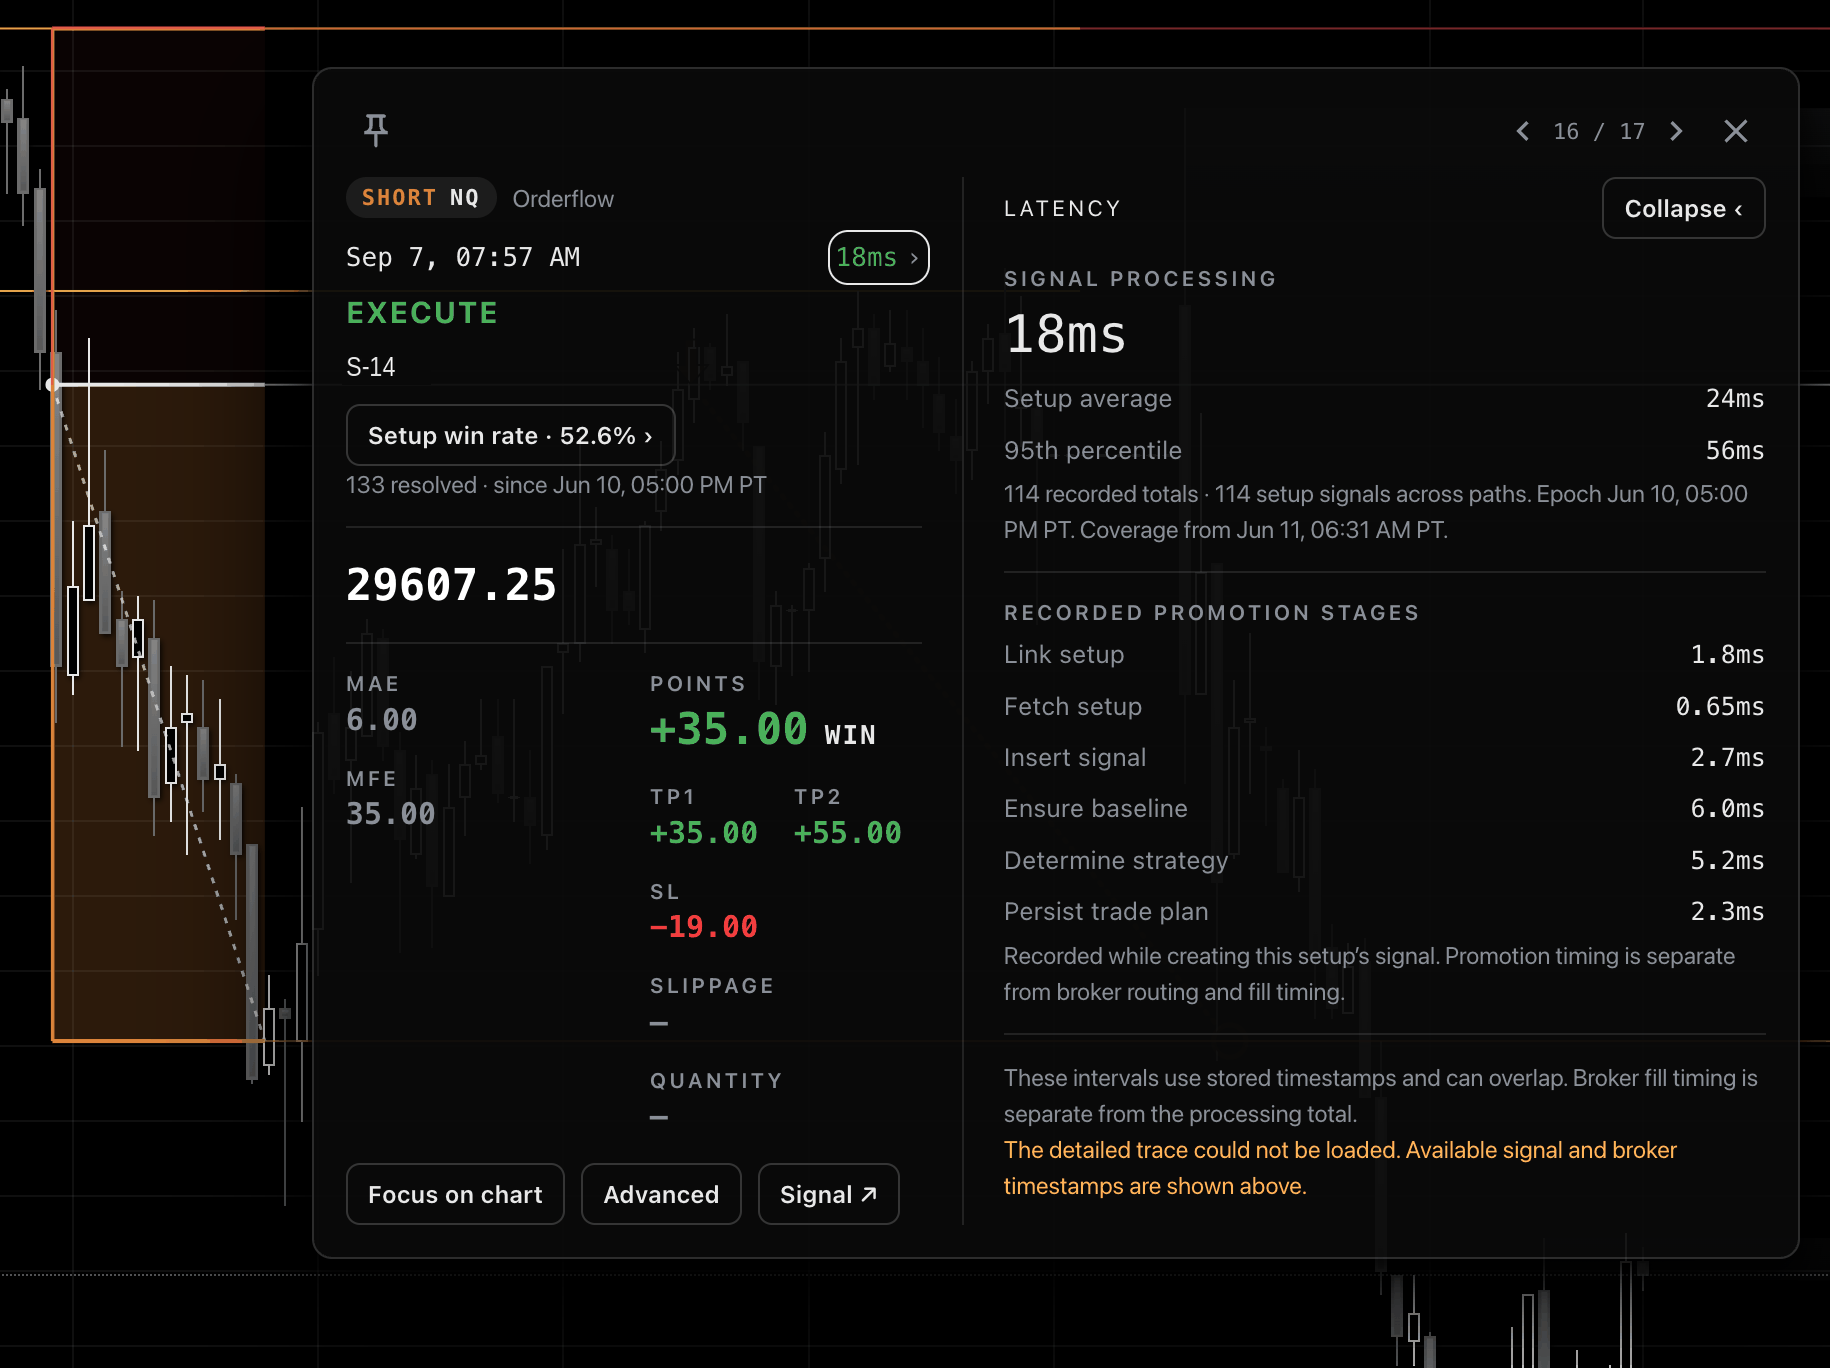The height and width of the screenshot is (1368, 1830).
Task: Click the Orderflow label
Action: tap(563, 199)
